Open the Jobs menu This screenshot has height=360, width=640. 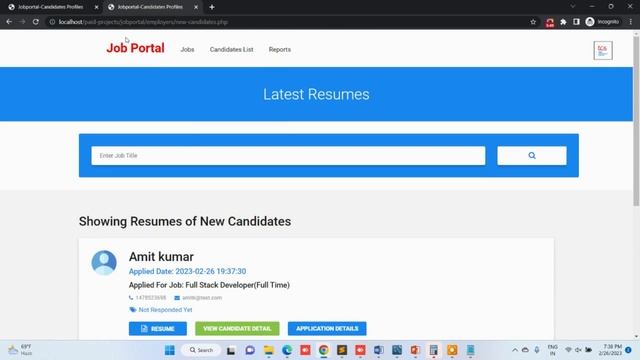(187, 49)
